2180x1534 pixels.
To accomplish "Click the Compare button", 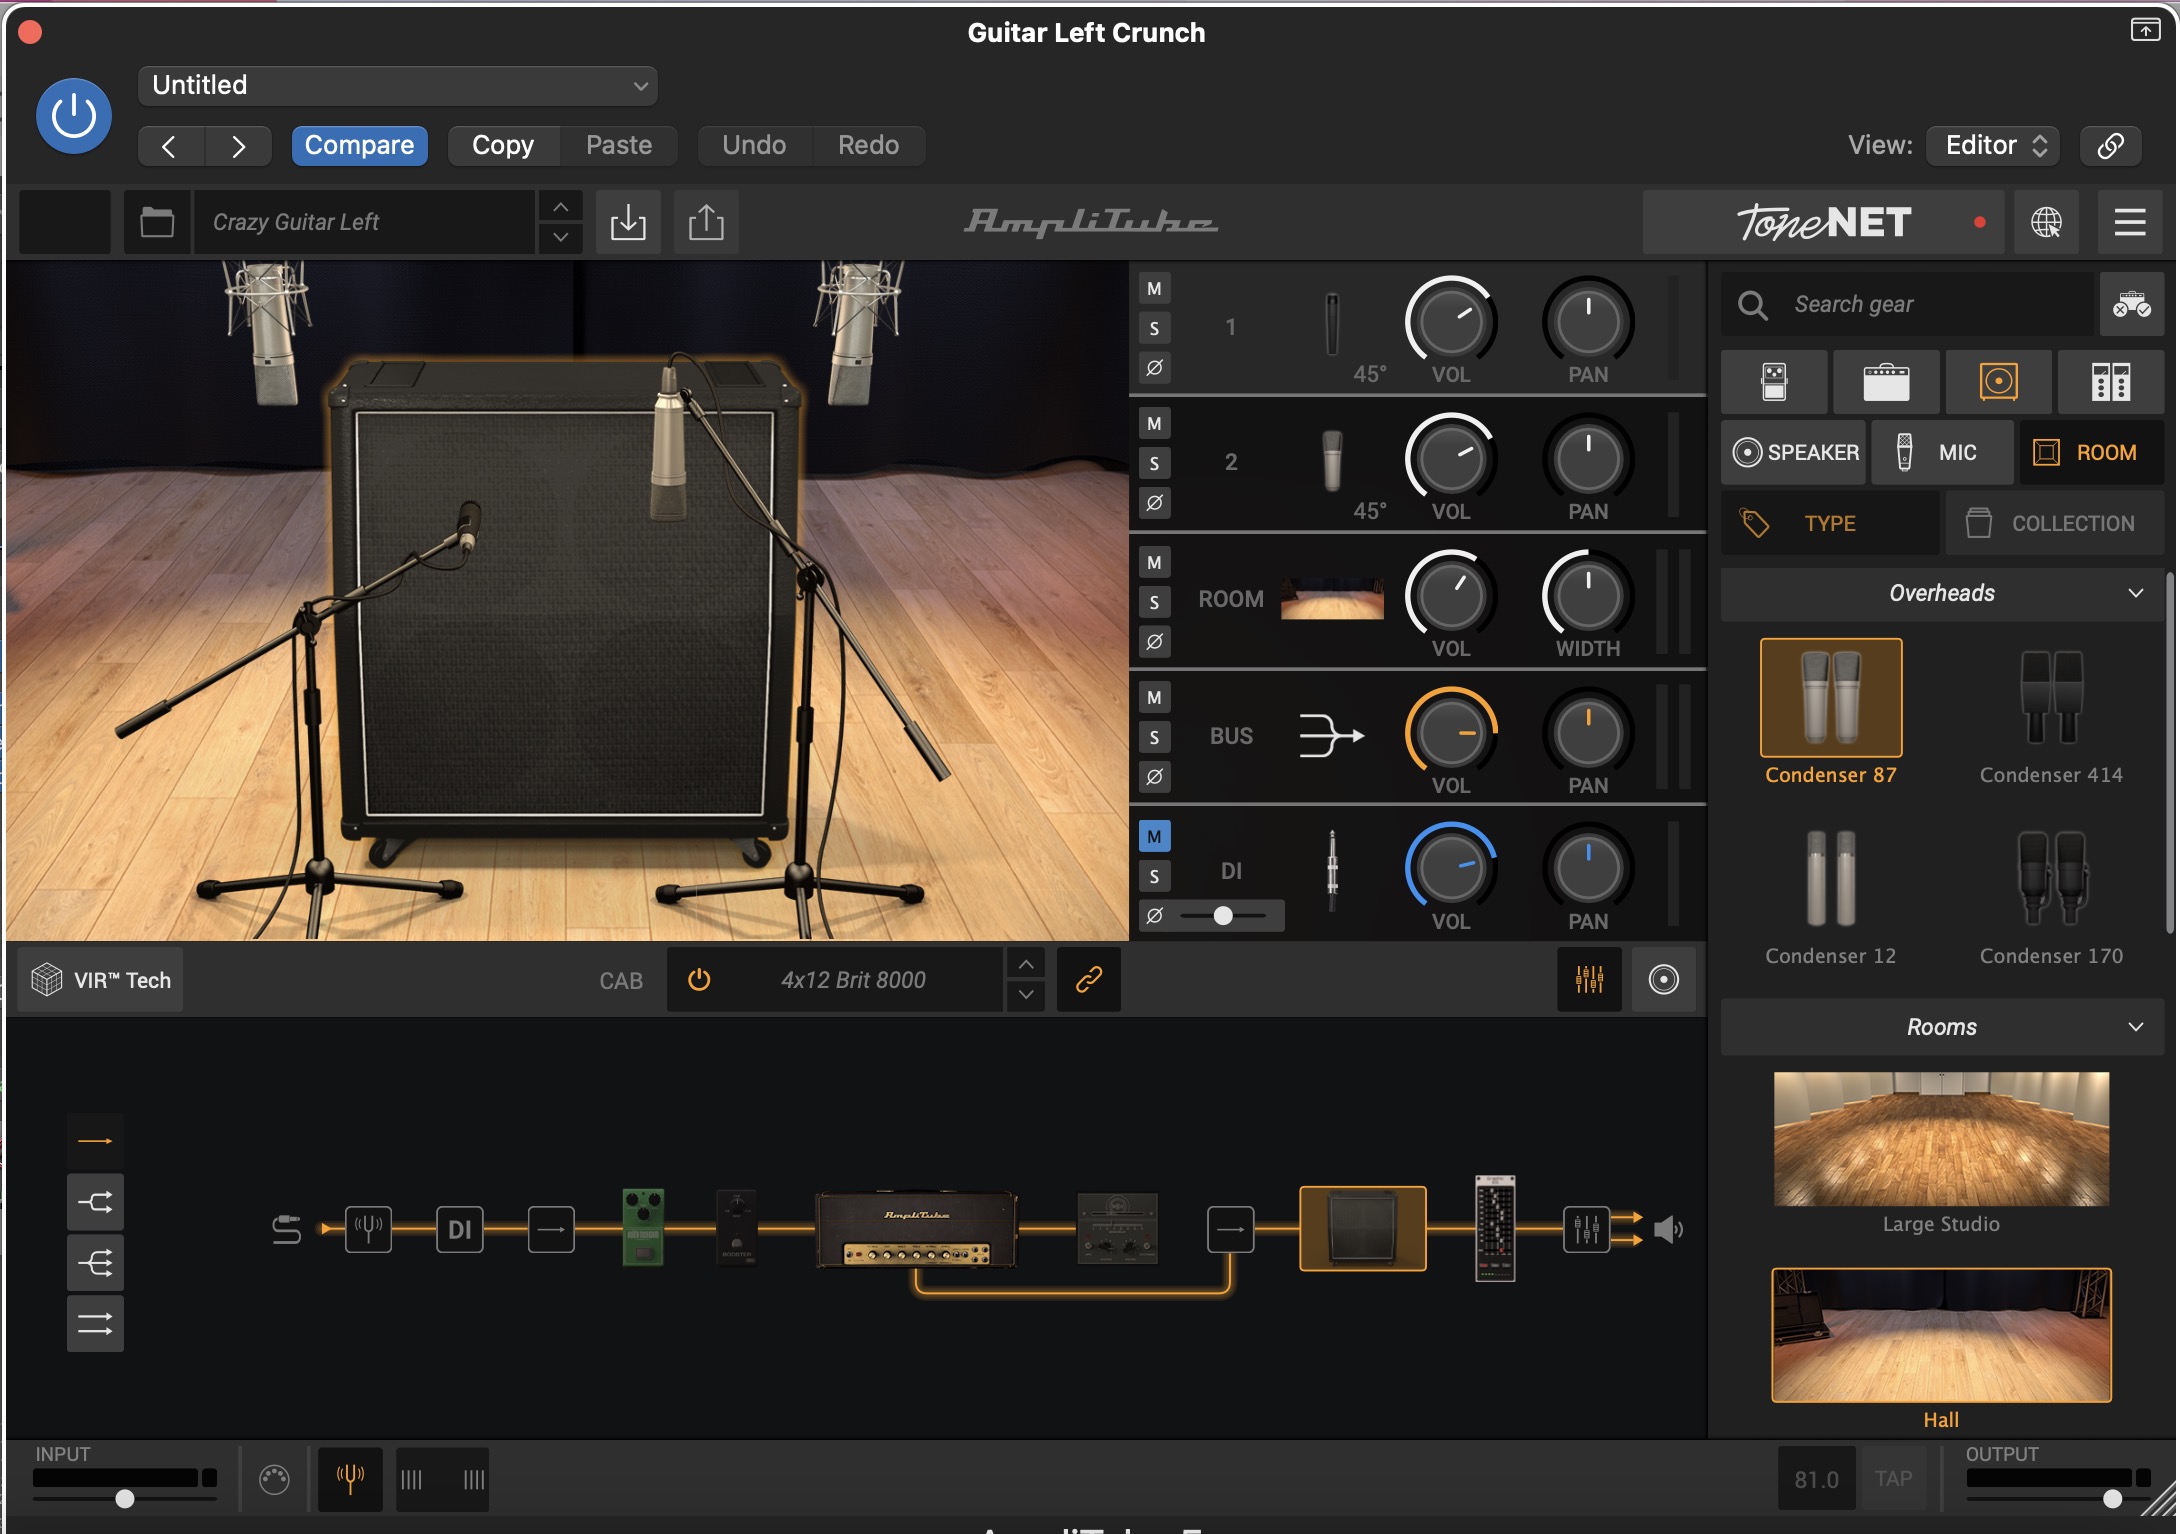I will coord(359,146).
